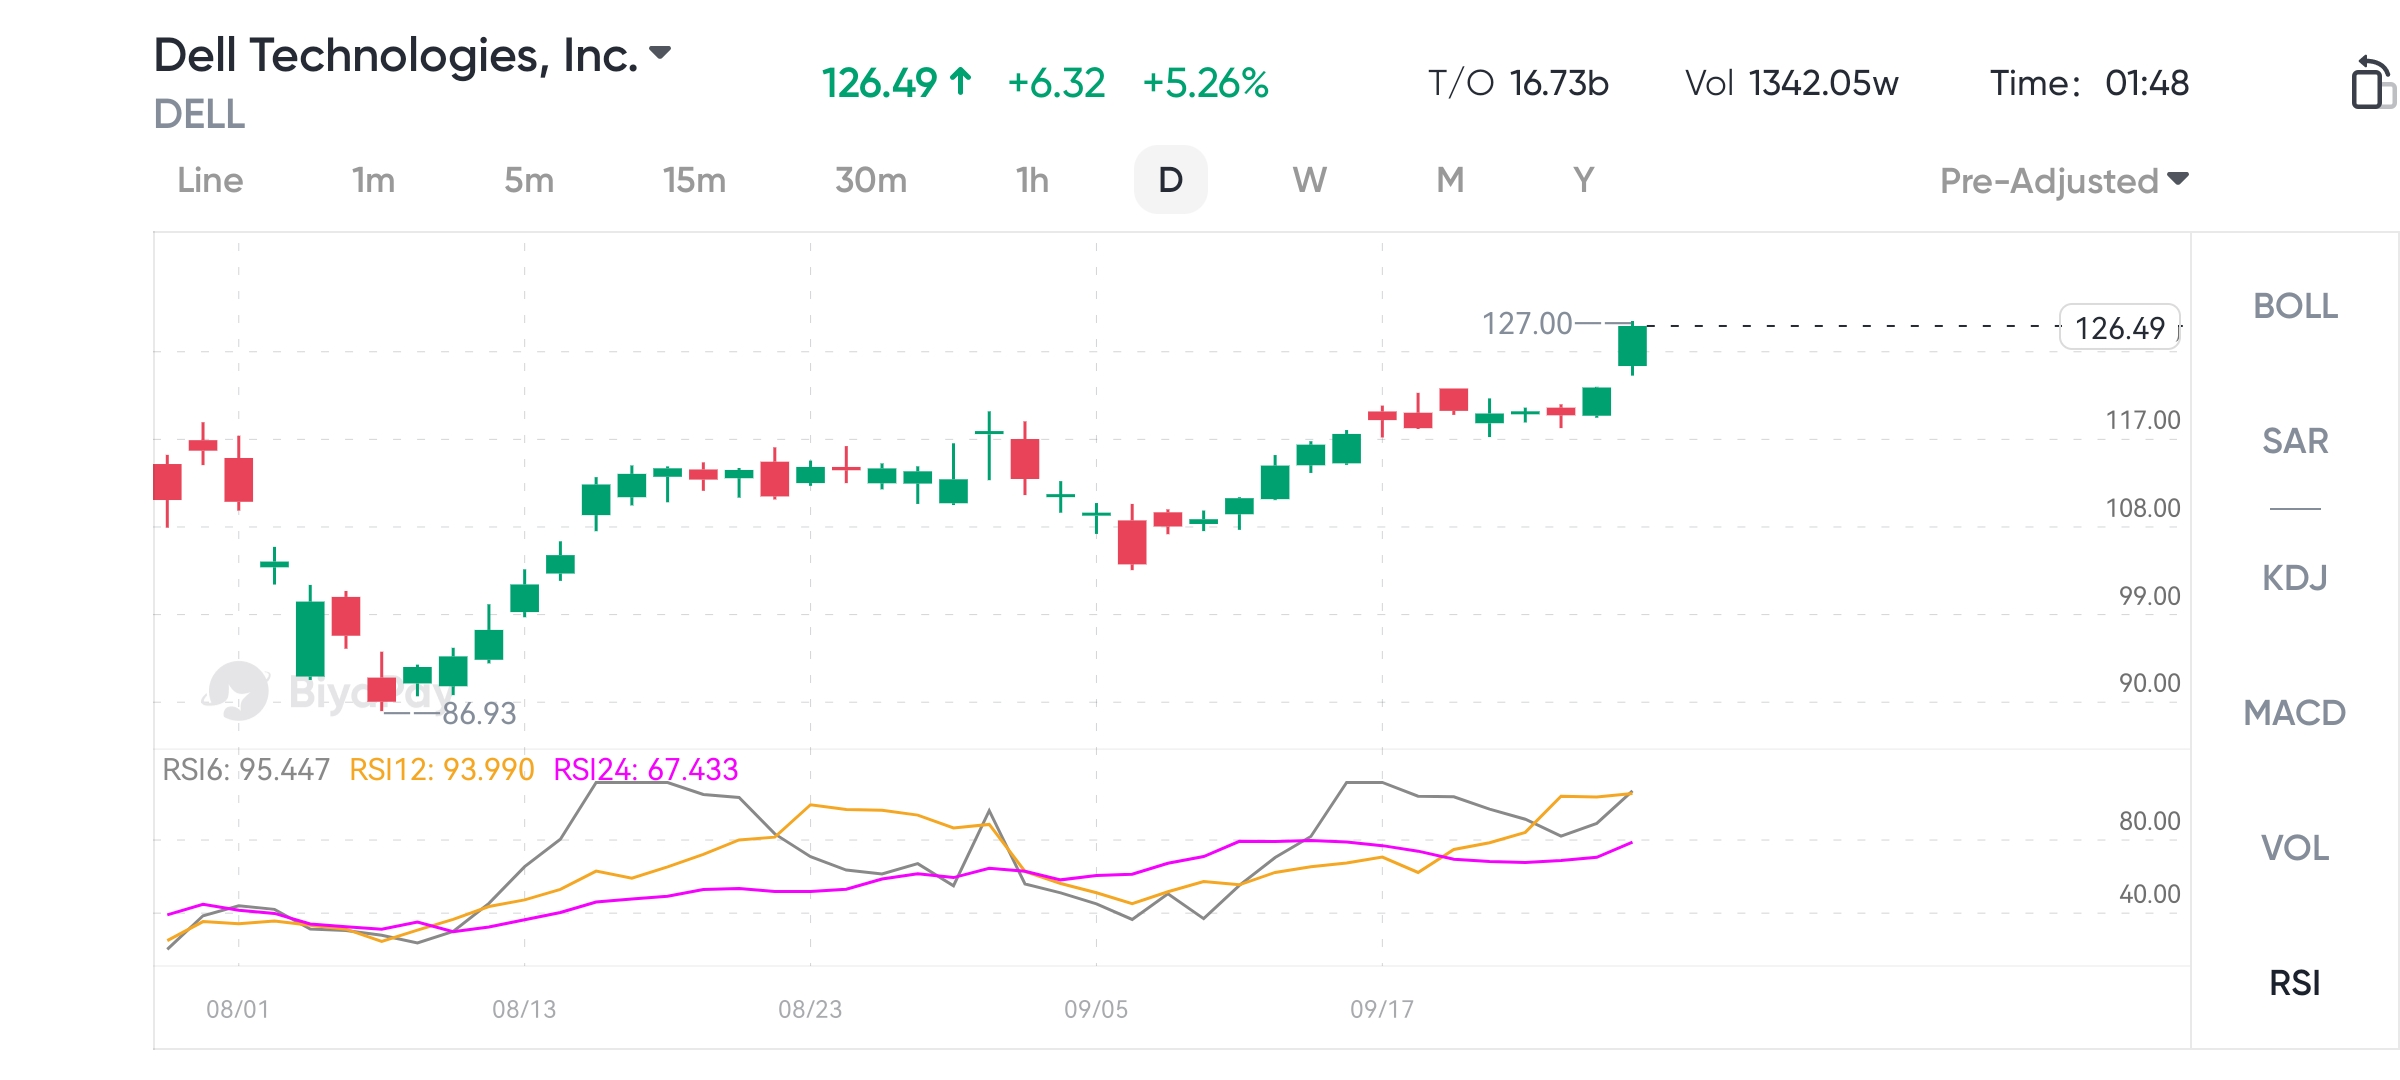Click the DELL ticker symbol
This screenshot has height=1080, width=2400.
click(199, 114)
